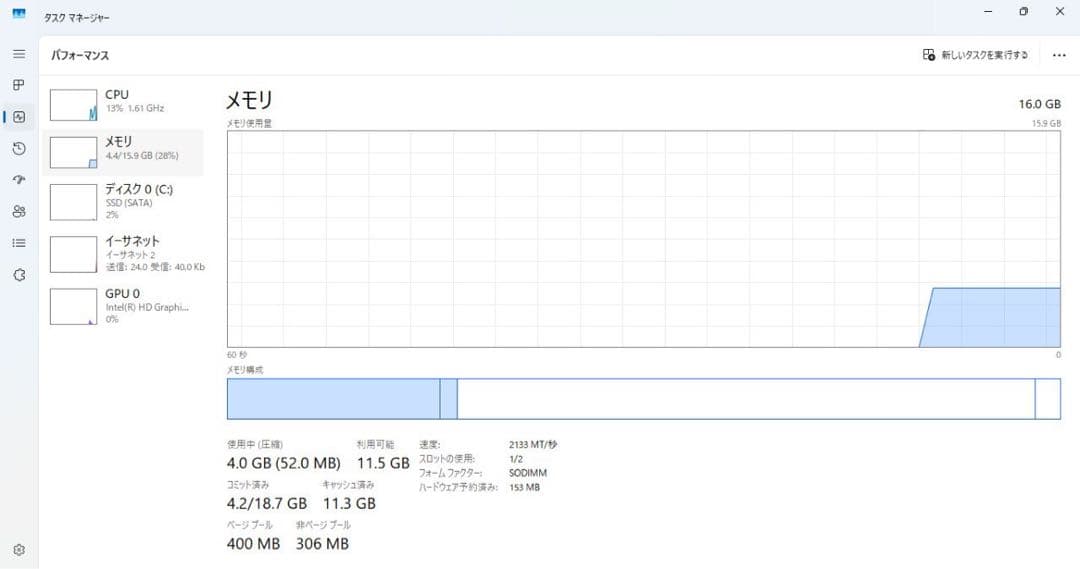Click the Task Manager app icon in title bar

19,13
